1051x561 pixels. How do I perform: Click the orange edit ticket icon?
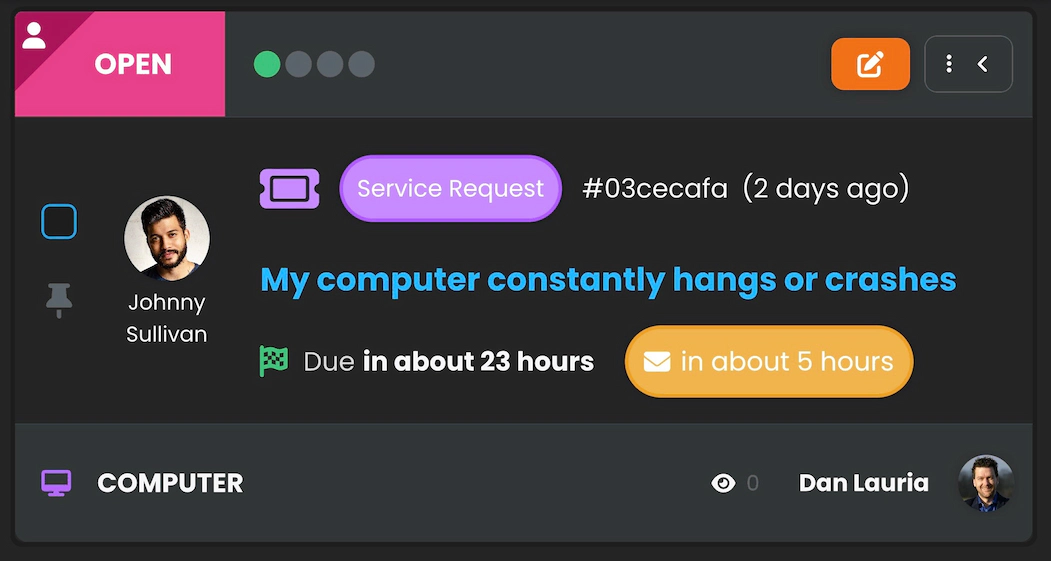870,65
